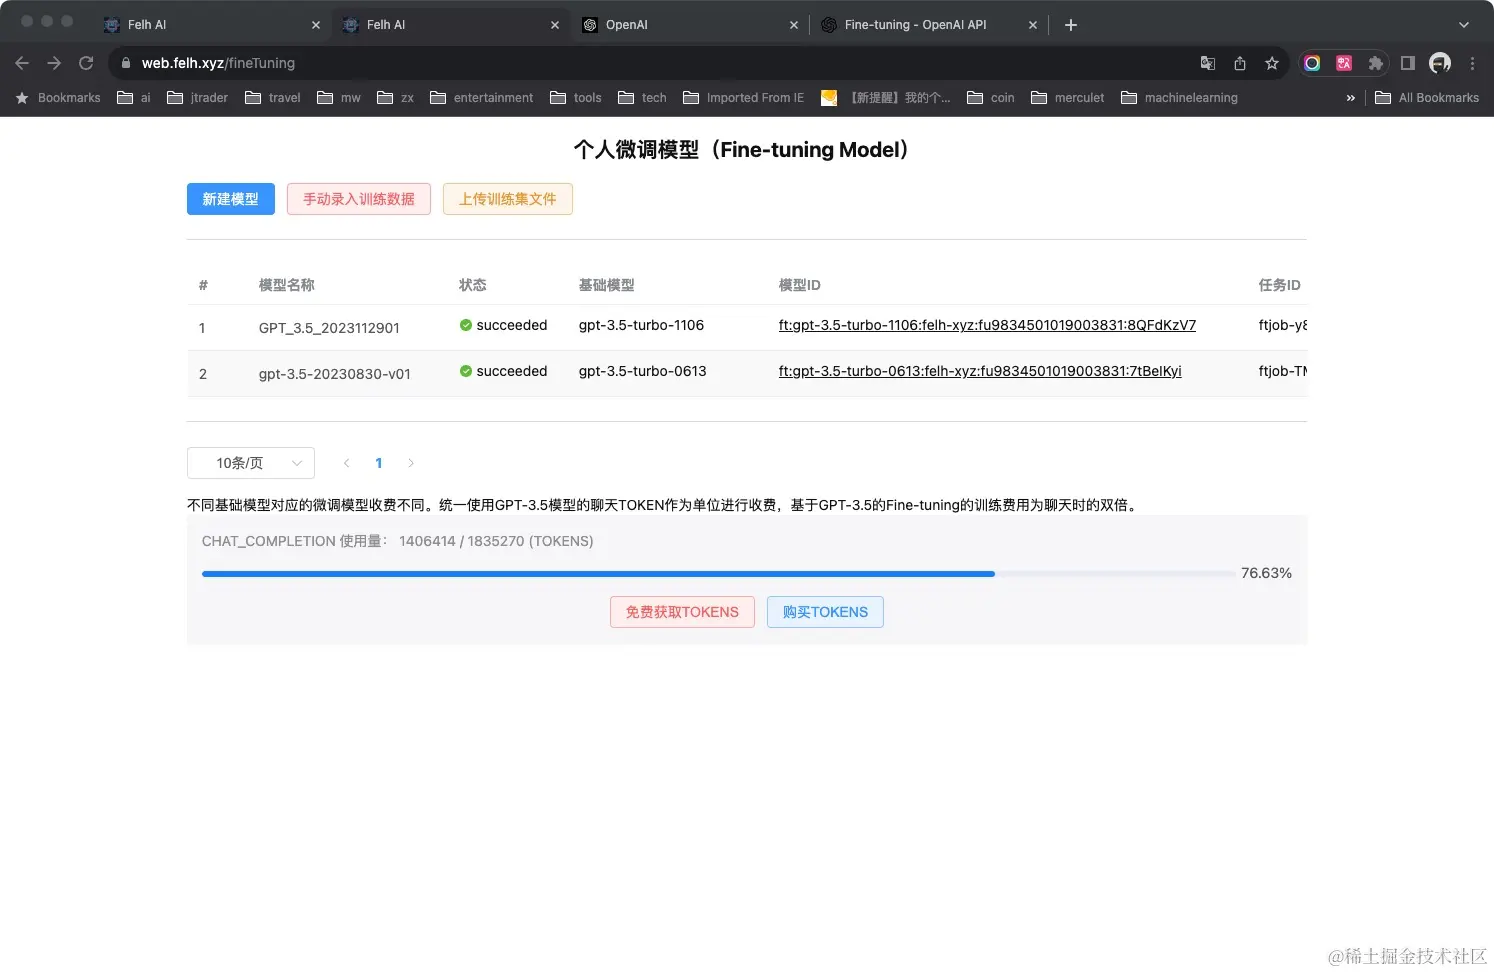The width and height of the screenshot is (1494, 973).
Task: Open the share page icon
Action: coord(1239,63)
